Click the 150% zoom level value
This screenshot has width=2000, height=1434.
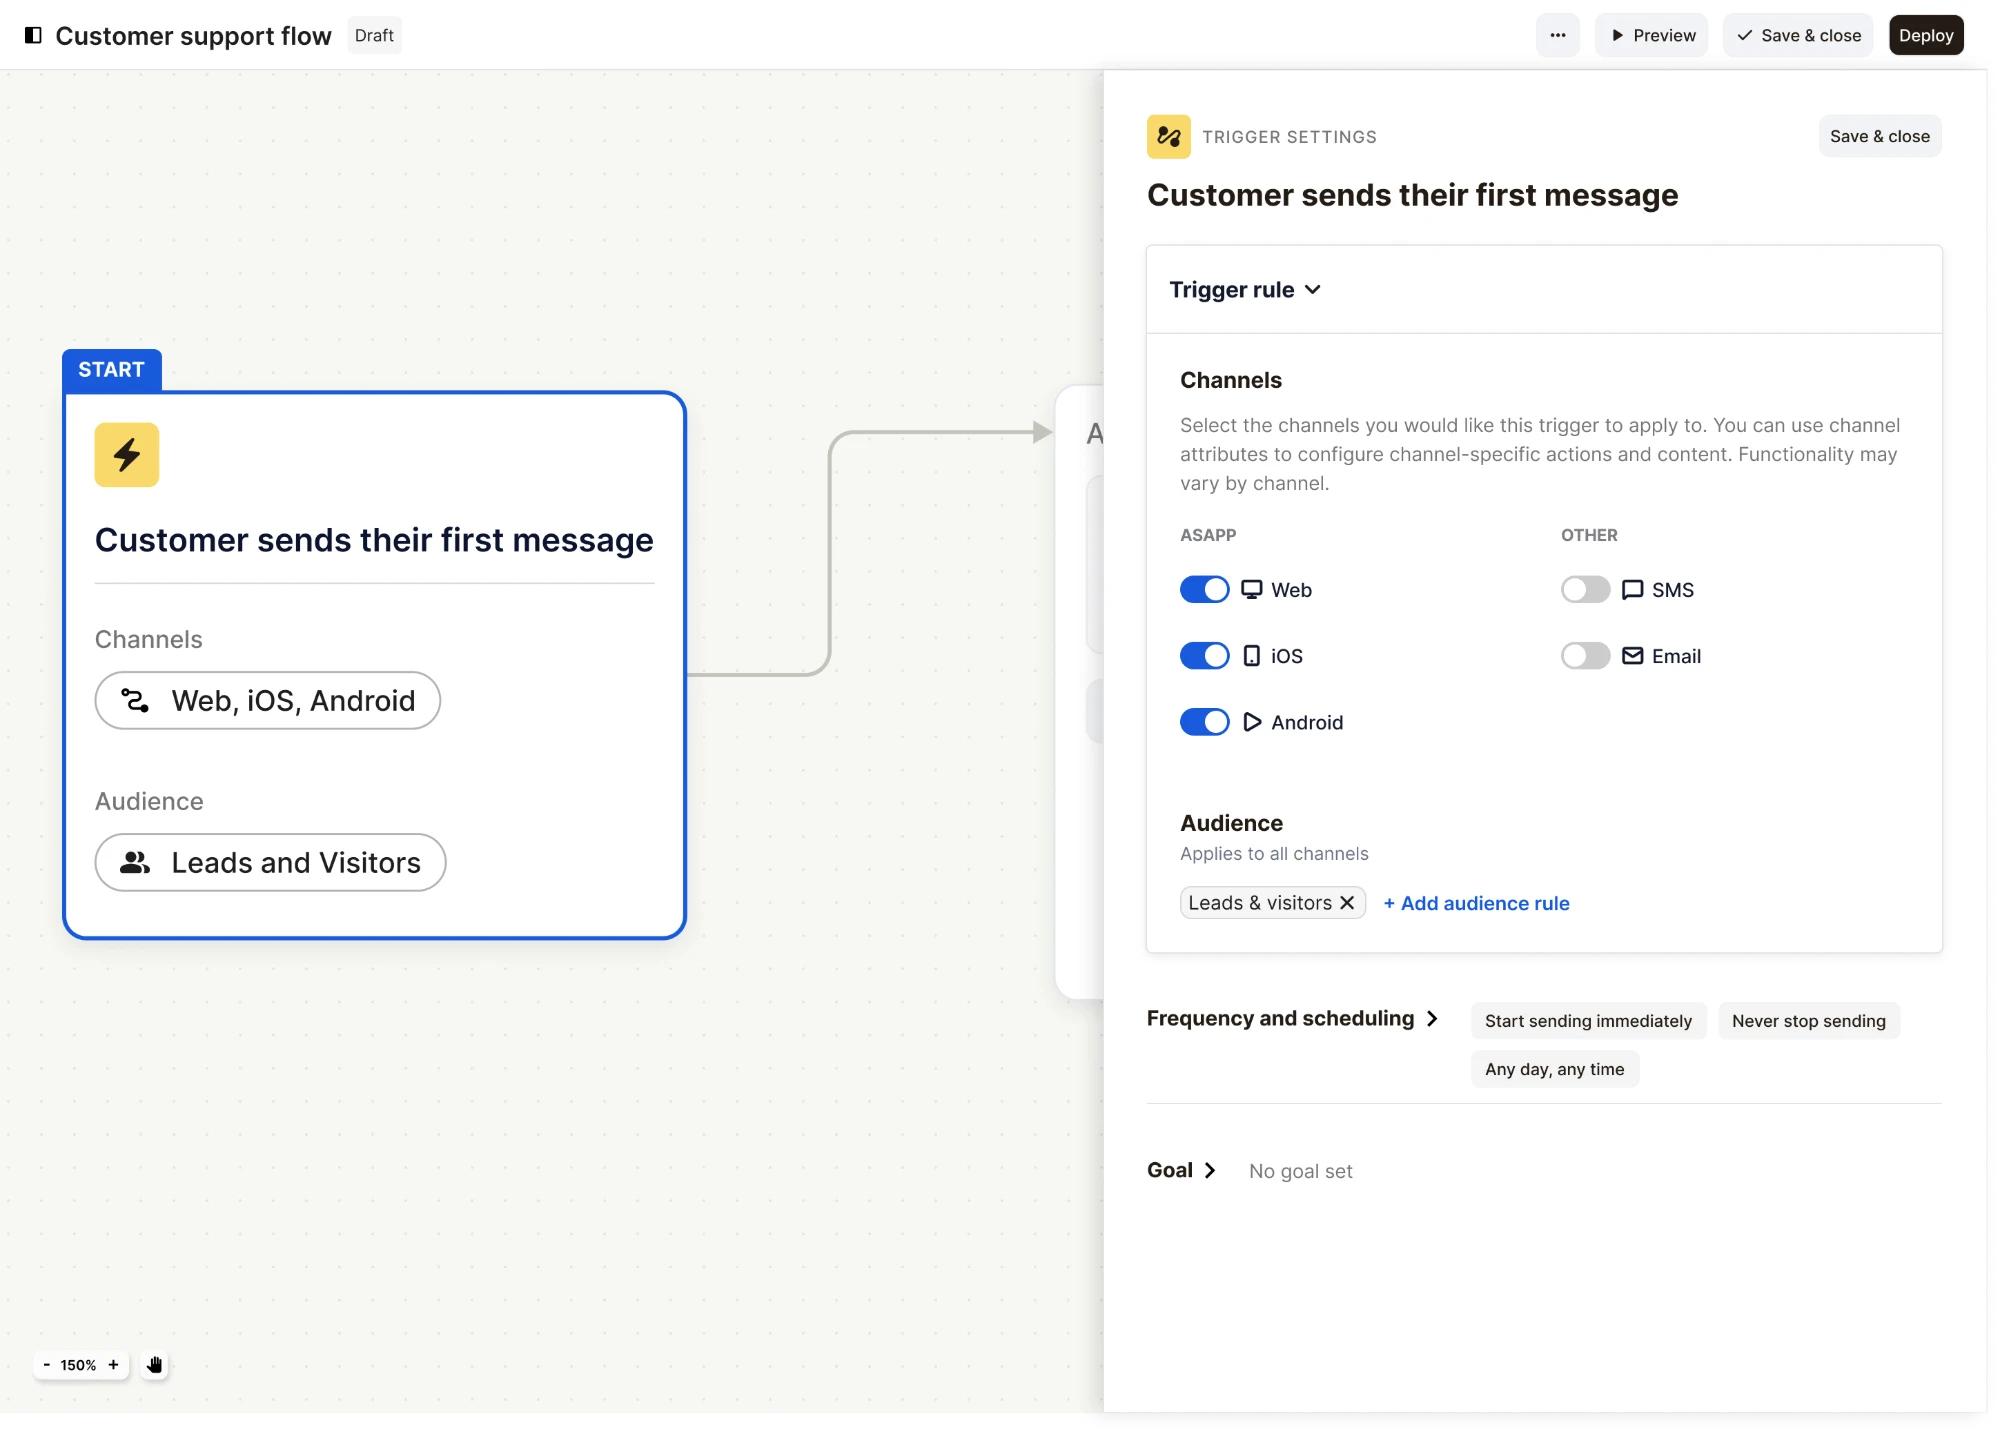(x=78, y=1365)
